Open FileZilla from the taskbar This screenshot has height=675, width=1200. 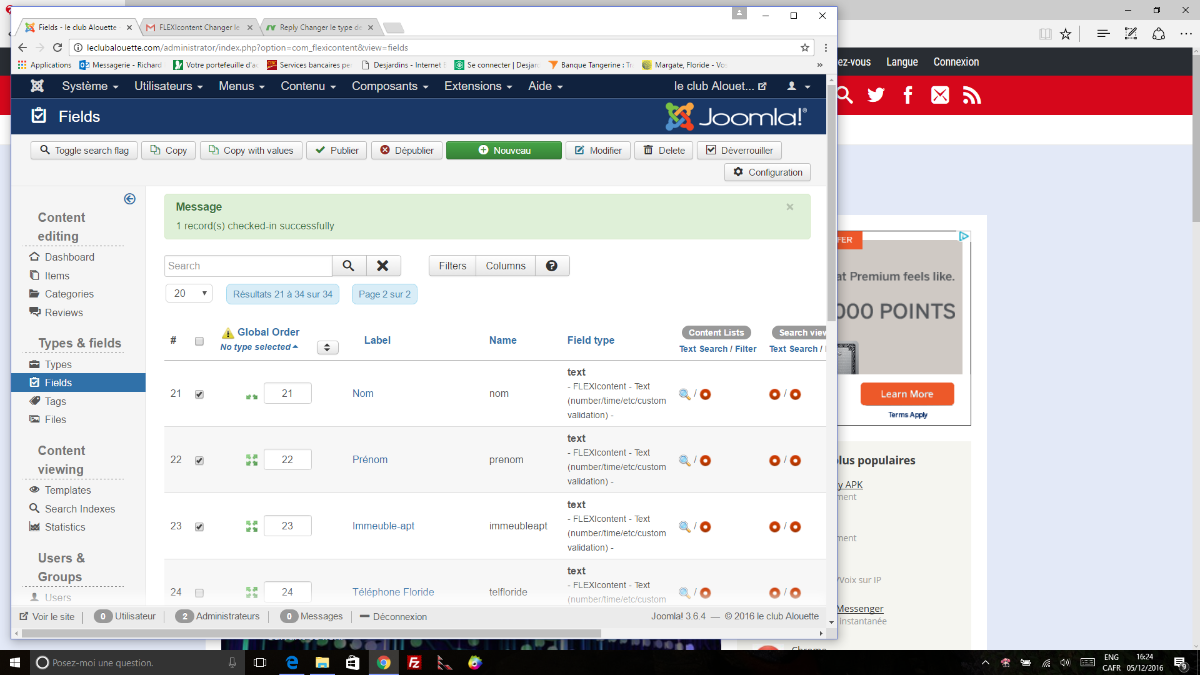click(414, 662)
